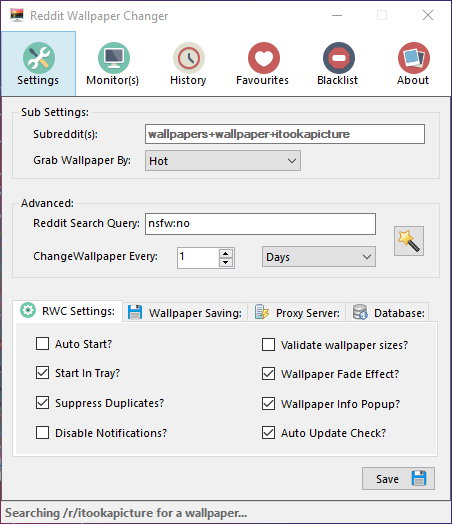Toggle Auto Update Check checkbox
The height and width of the screenshot is (524, 452).
point(269,432)
